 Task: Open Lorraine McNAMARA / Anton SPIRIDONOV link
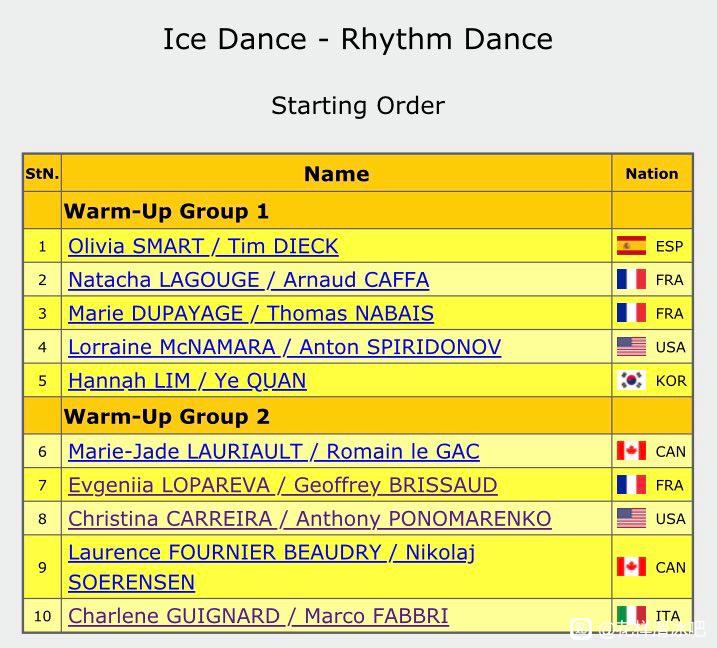pyautogui.click(x=284, y=347)
